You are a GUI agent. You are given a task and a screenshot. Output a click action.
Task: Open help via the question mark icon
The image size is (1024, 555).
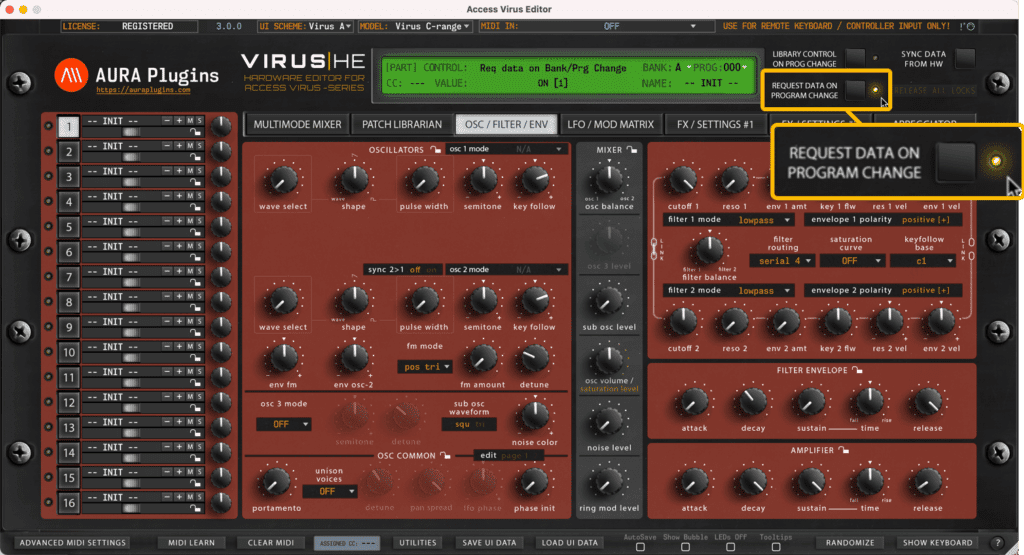coord(997,543)
